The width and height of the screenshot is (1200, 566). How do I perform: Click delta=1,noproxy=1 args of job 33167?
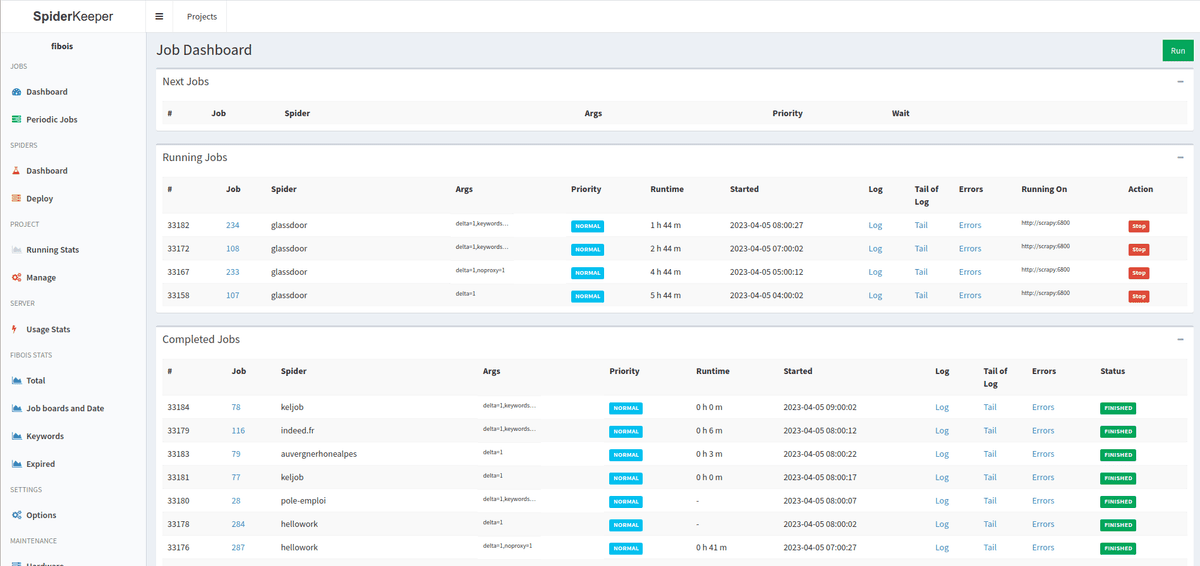point(480,271)
